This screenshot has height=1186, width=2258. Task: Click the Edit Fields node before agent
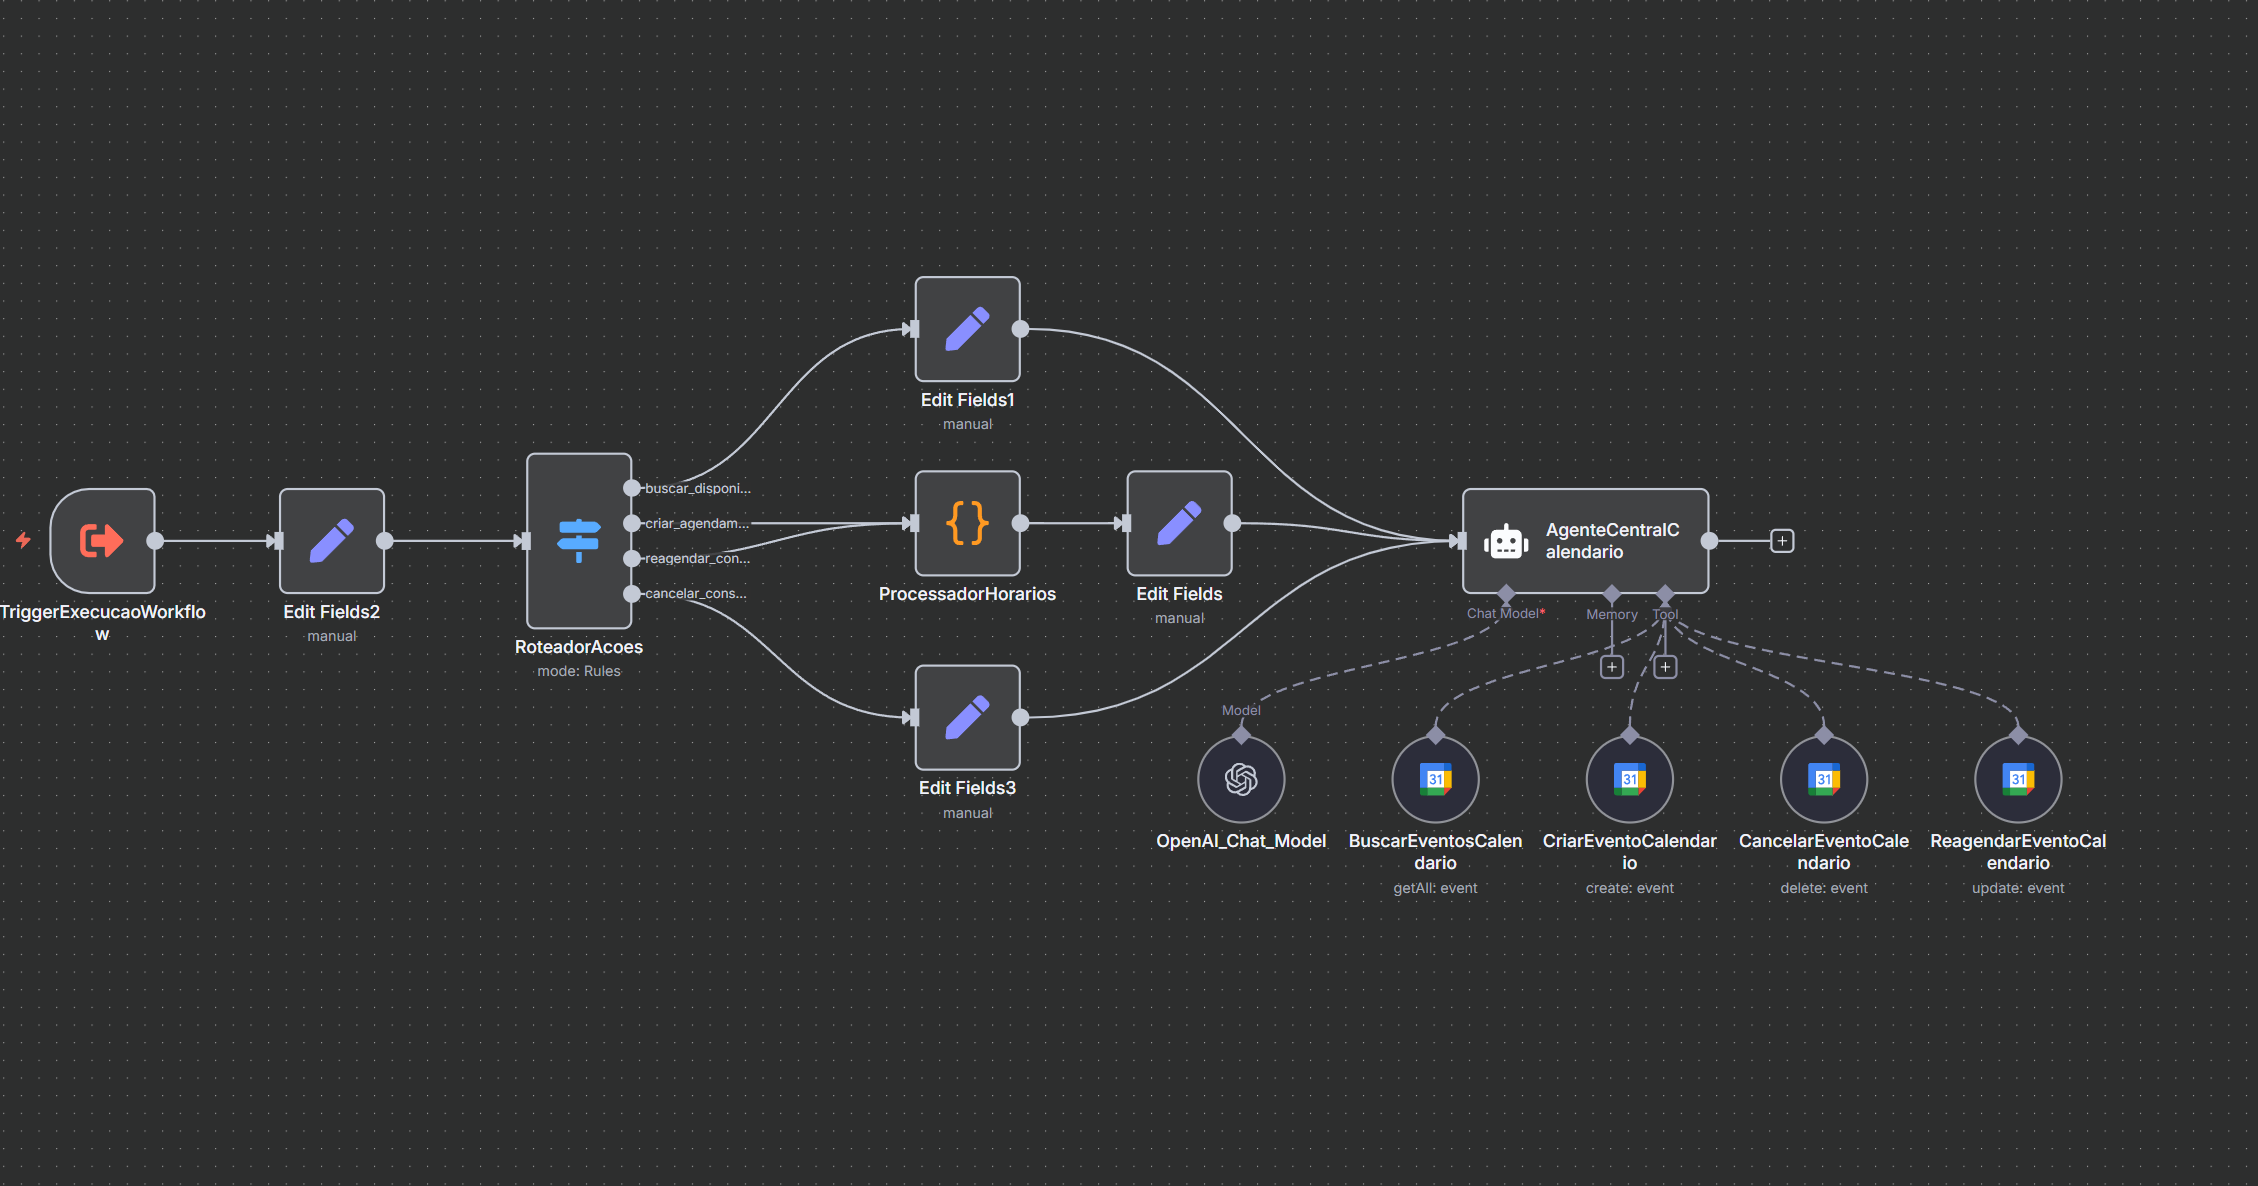tap(1179, 523)
